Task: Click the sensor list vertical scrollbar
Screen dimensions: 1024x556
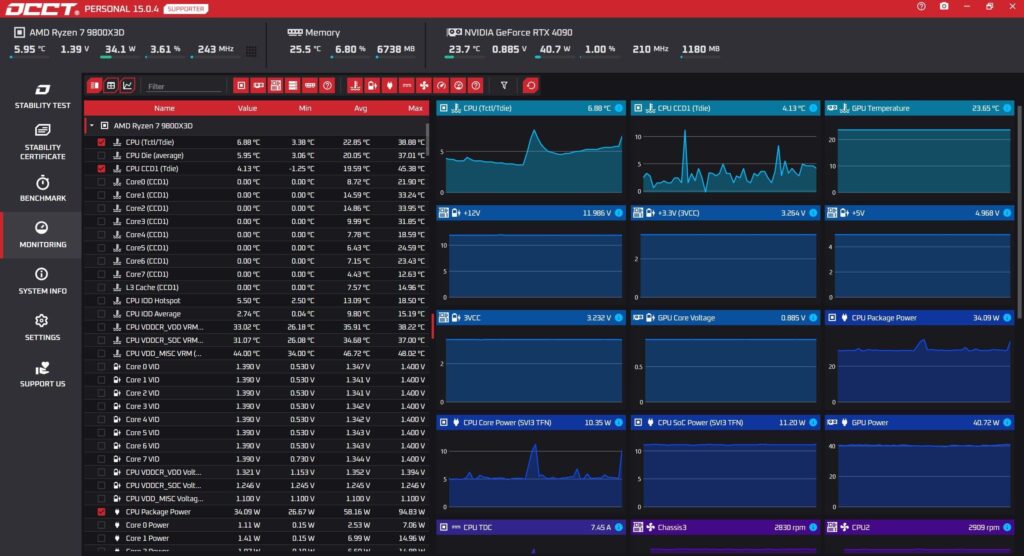Action: pos(428,140)
